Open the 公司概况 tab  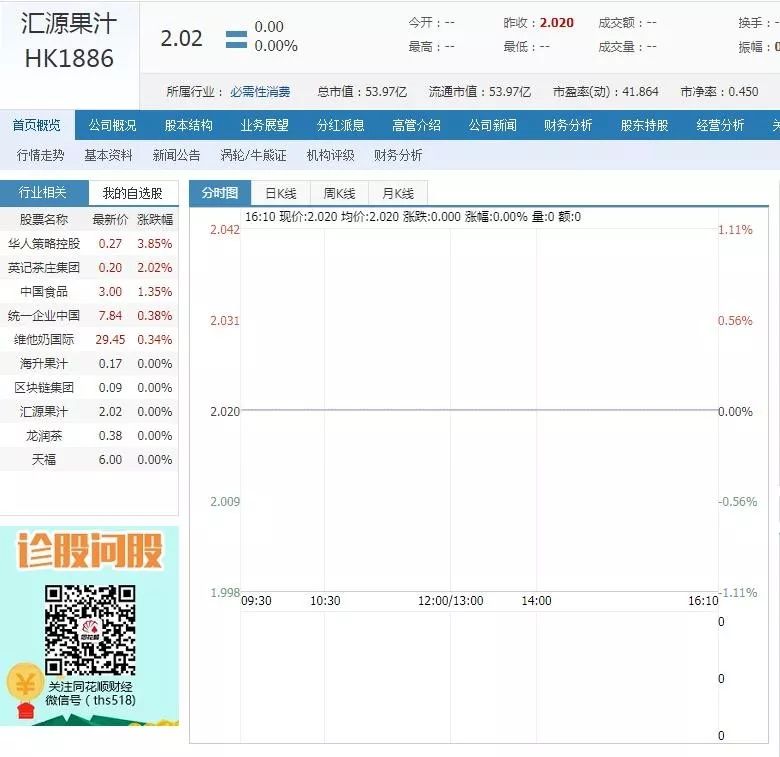pyautogui.click(x=112, y=125)
